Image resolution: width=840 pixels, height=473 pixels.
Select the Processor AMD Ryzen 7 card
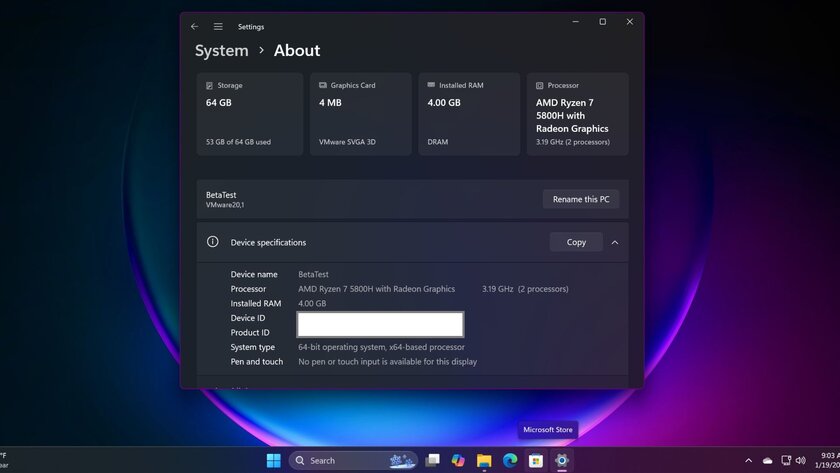pyautogui.click(x=578, y=114)
